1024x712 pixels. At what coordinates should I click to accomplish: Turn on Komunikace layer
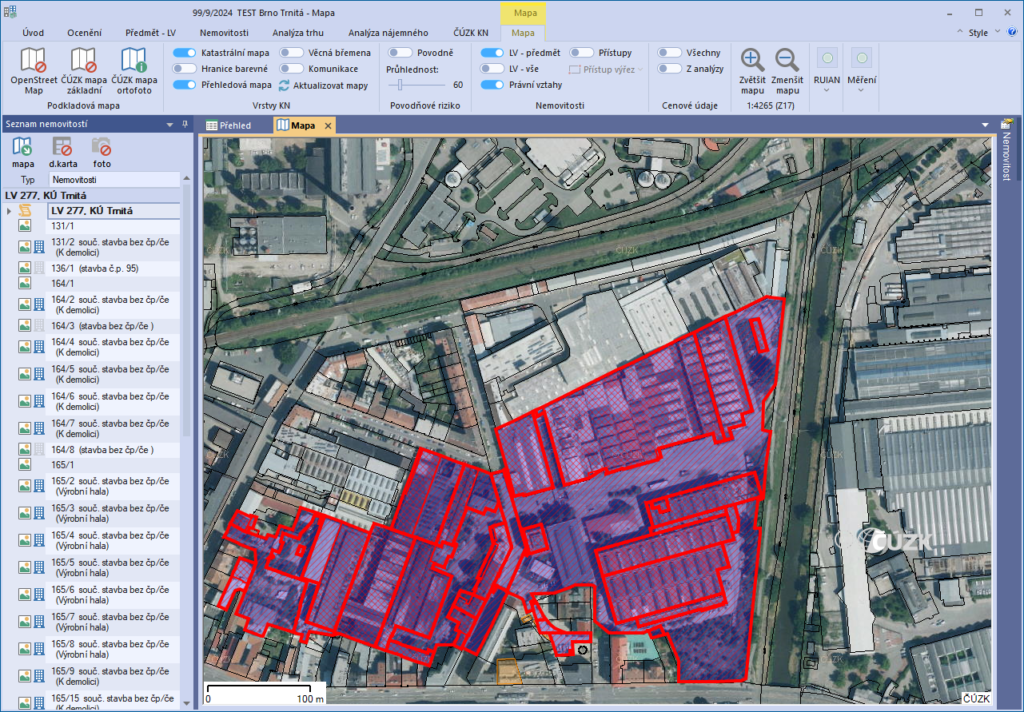coord(291,69)
